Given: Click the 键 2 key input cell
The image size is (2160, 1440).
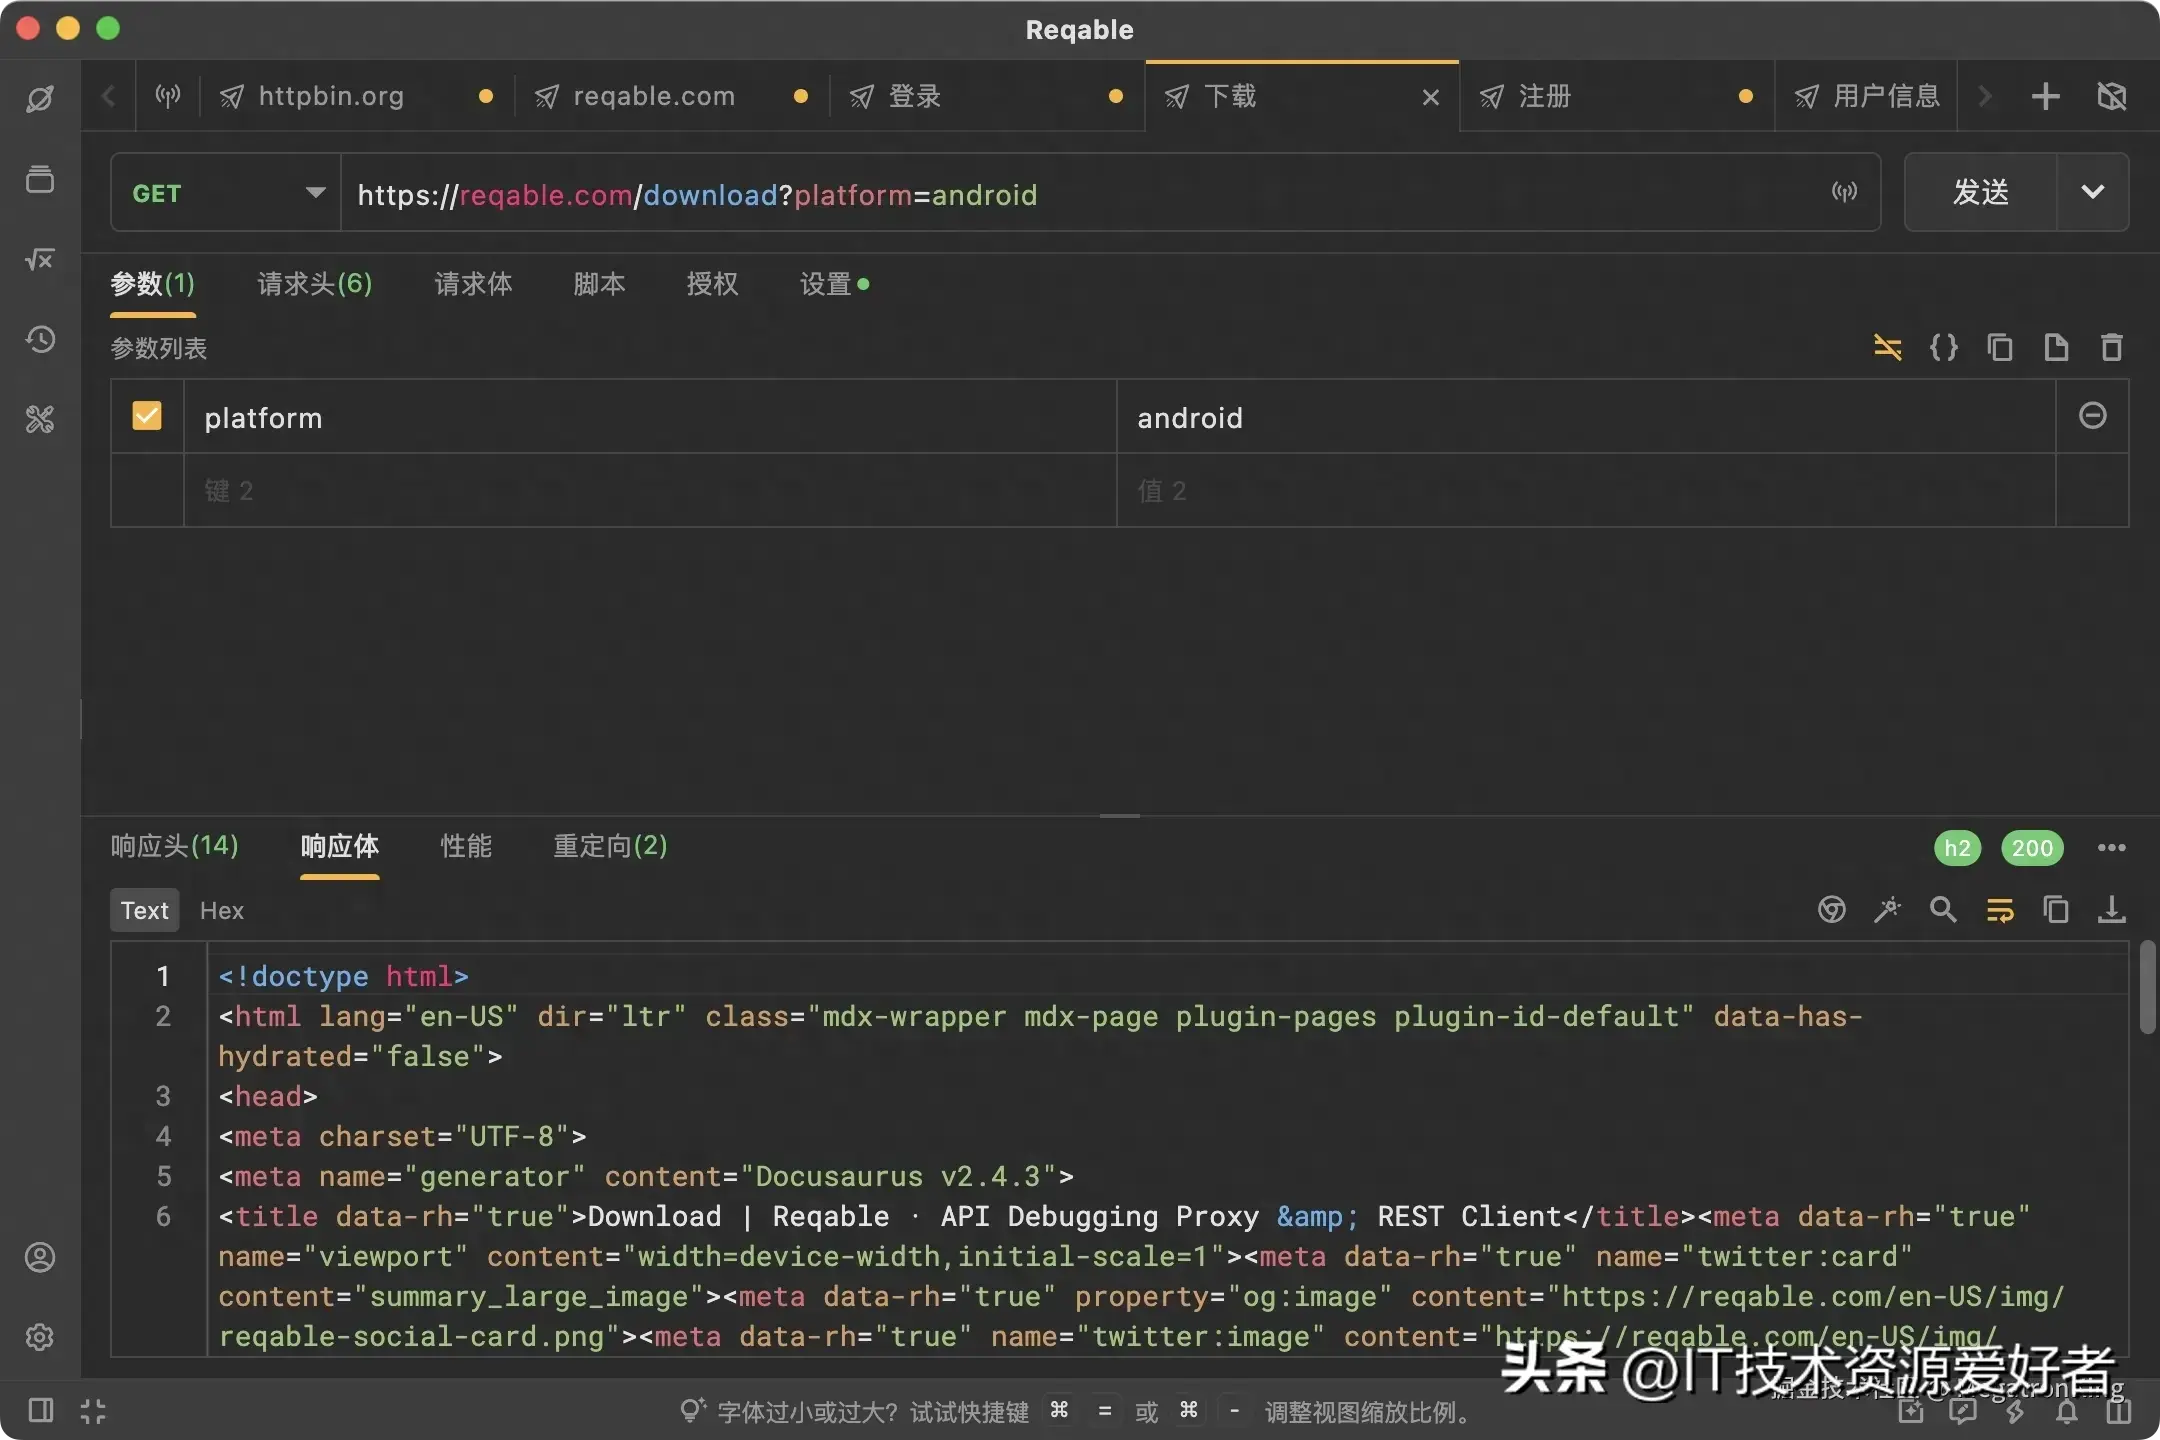Looking at the screenshot, I should 650,490.
